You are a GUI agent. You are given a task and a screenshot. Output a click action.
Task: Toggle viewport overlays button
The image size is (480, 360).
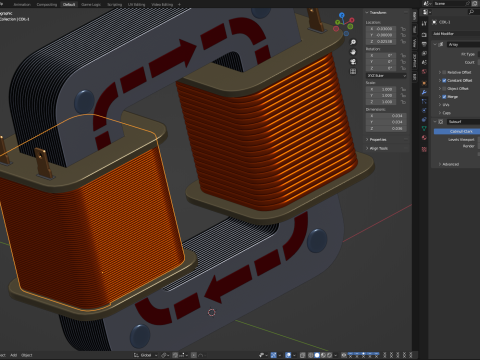coord(289,355)
